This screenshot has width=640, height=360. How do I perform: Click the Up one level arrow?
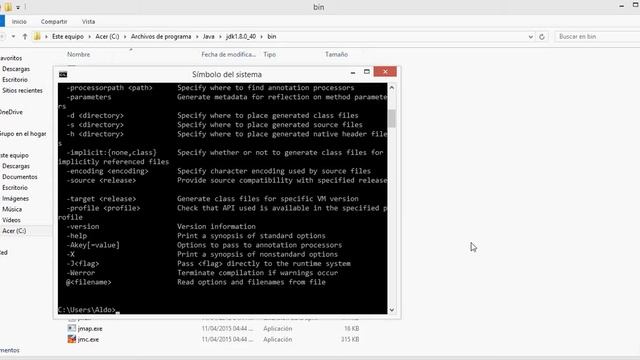tap(25, 37)
